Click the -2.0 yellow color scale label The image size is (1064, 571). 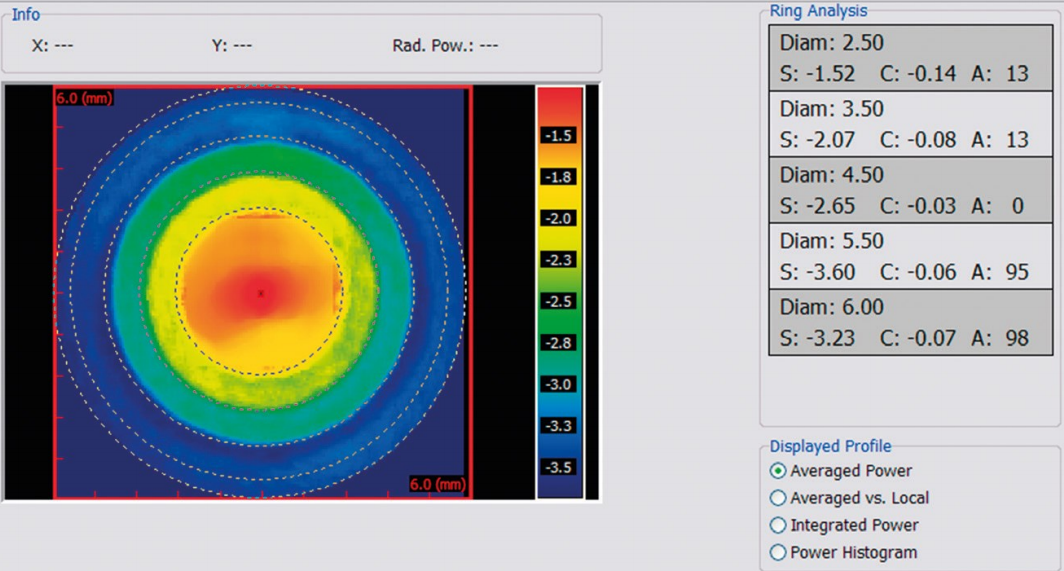(x=558, y=218)
